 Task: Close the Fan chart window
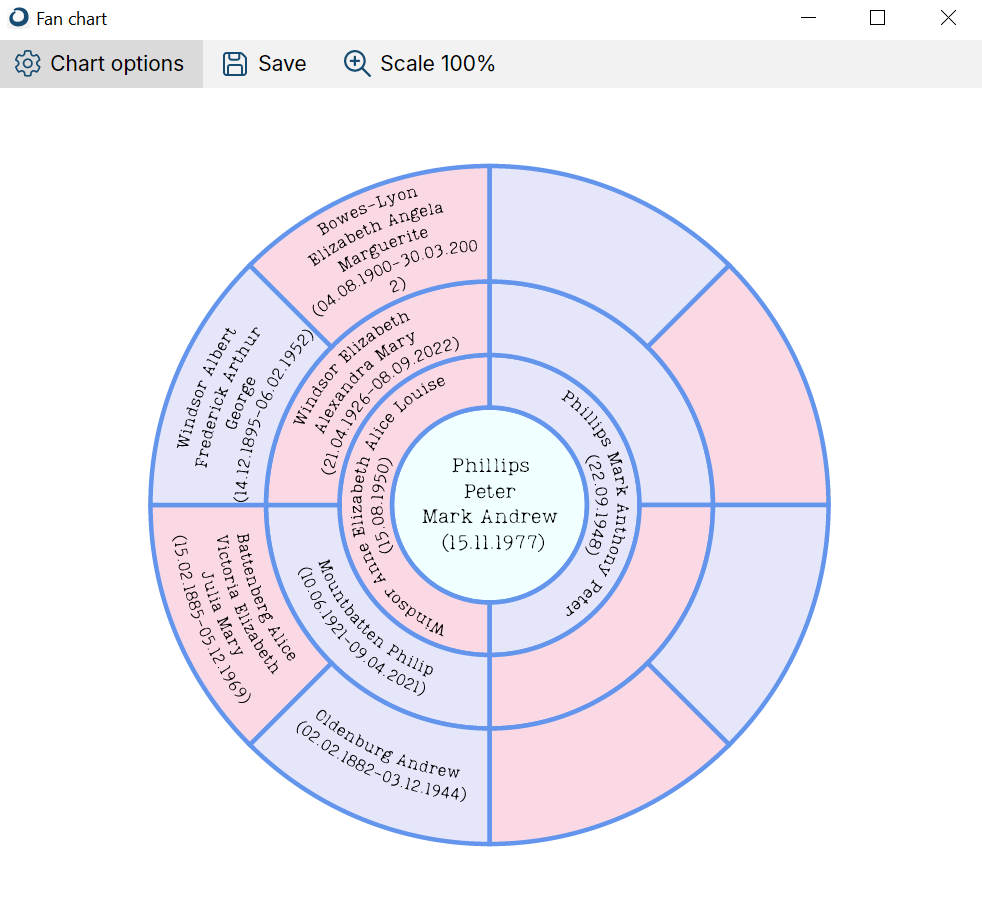click(x=948, y=18)
